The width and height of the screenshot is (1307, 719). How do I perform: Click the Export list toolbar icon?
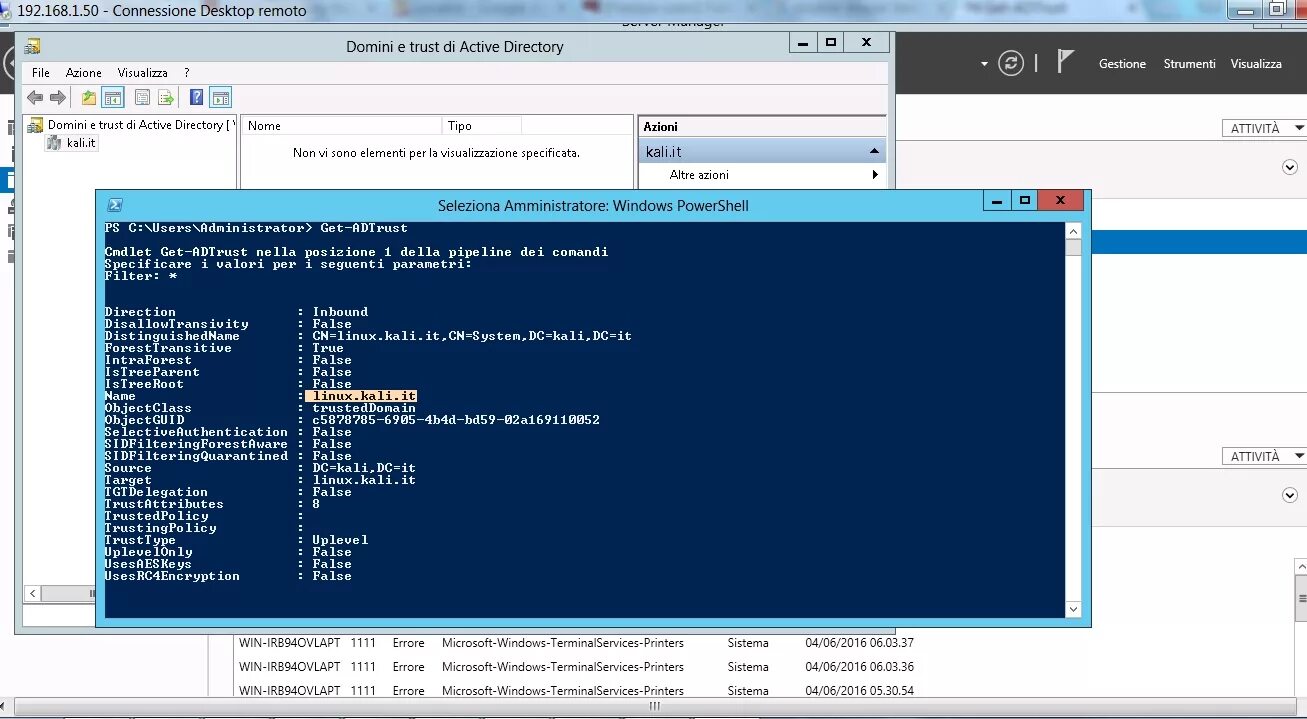point(166,98)
